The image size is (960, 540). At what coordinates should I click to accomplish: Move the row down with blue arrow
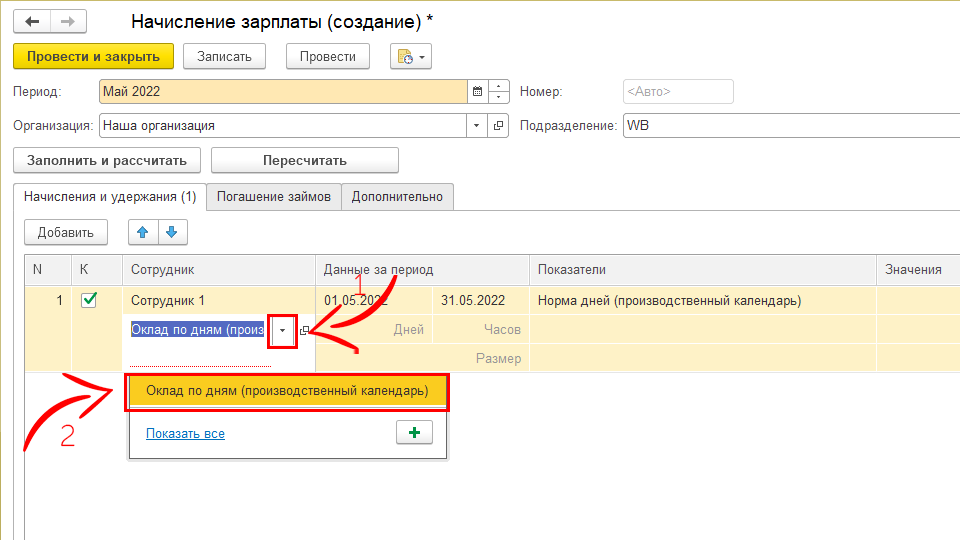(x=171, y=233)
